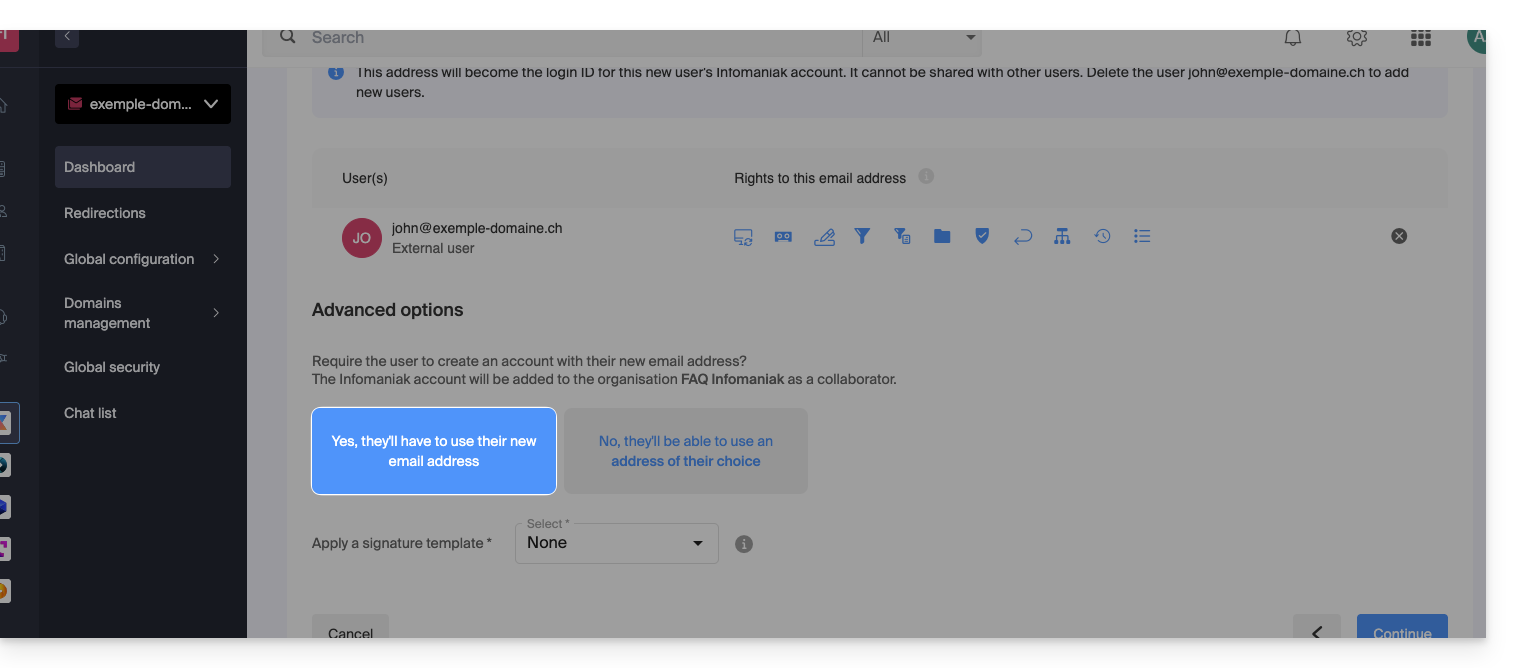
Task: Select 'No, they'll be able to use an address of their choice'
Action: click(686, 451)
